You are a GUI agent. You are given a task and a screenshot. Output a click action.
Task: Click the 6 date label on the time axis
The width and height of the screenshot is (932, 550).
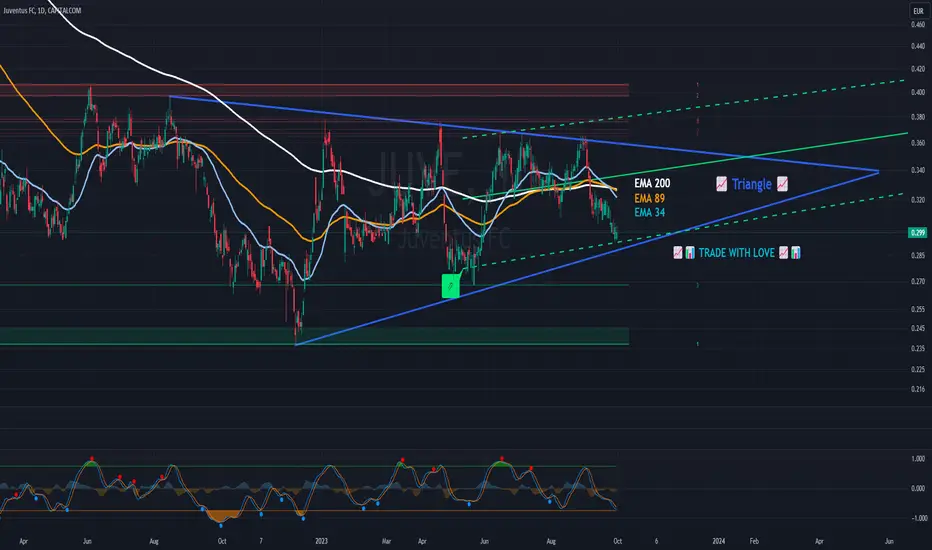(x=656, y=541)
